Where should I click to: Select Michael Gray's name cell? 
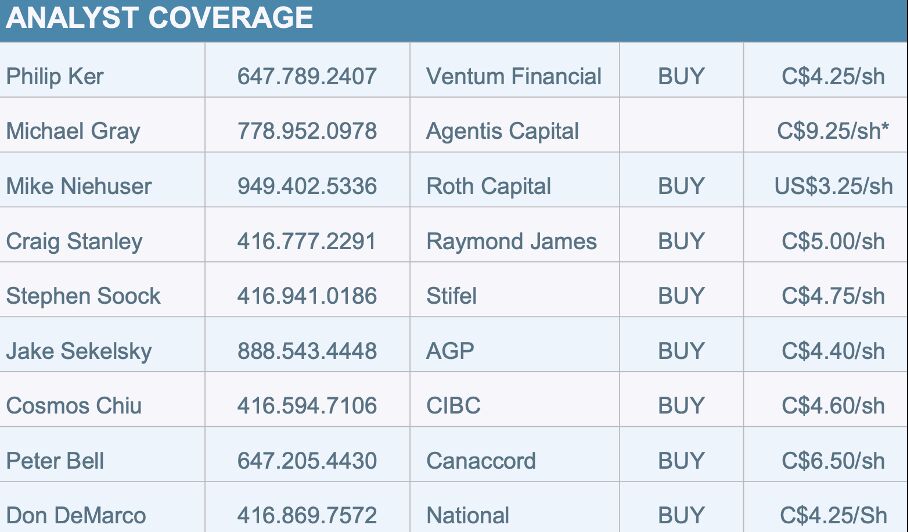[73, 131]
